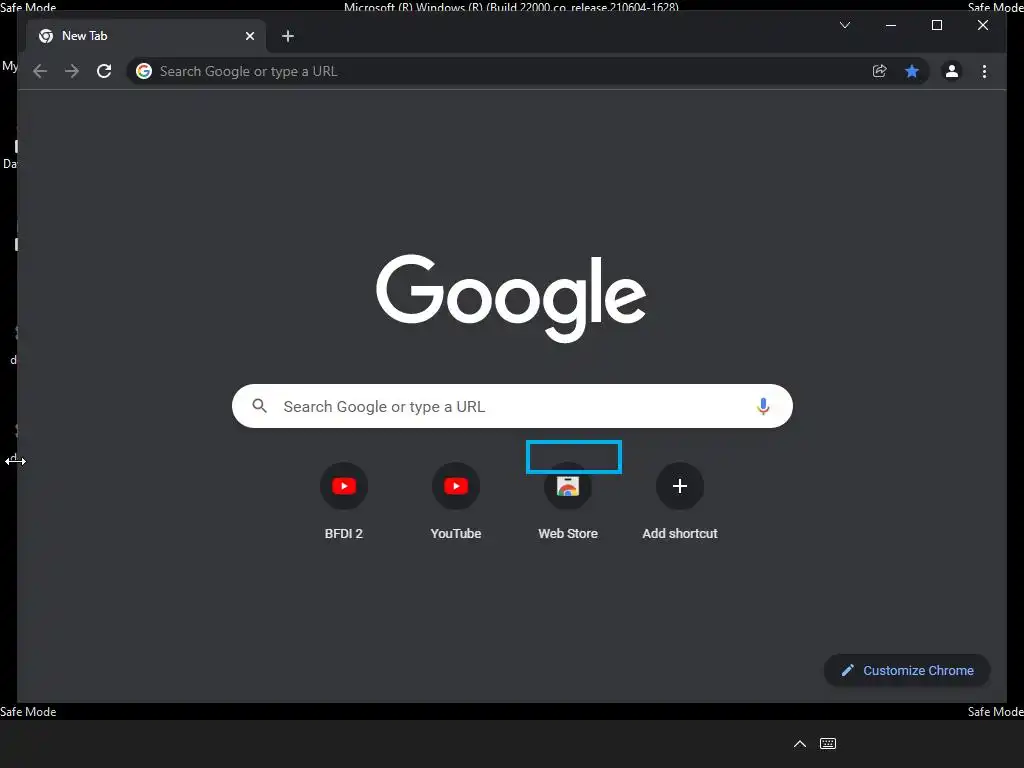Click the Google logo
Screen dimensions: 1024x768
click(511, 298)
